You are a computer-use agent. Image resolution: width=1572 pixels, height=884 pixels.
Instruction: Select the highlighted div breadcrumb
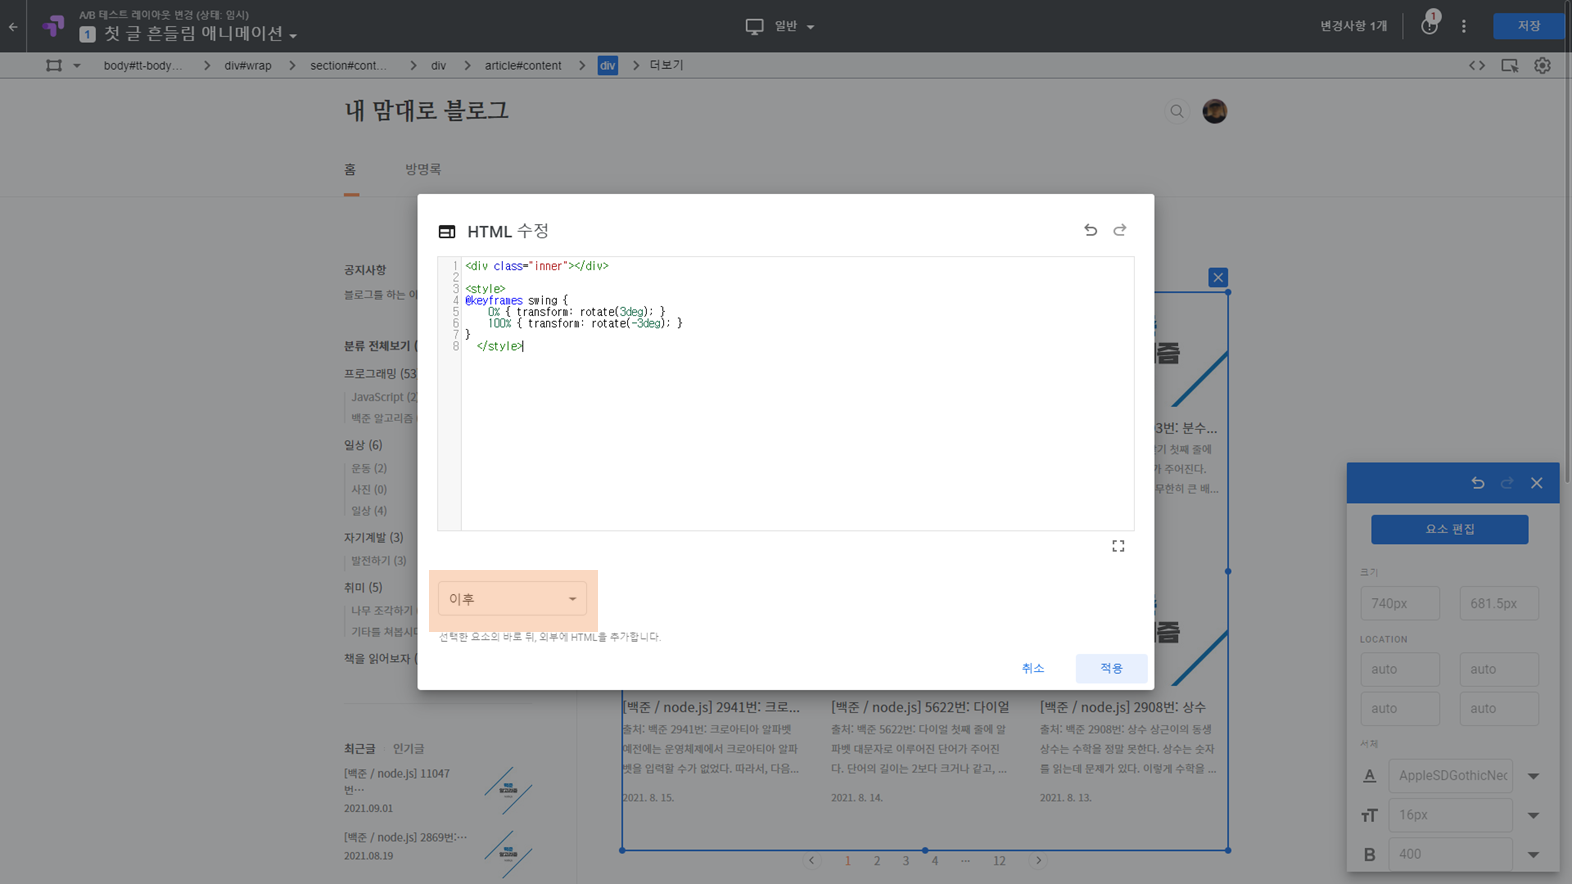coord(608,65)
